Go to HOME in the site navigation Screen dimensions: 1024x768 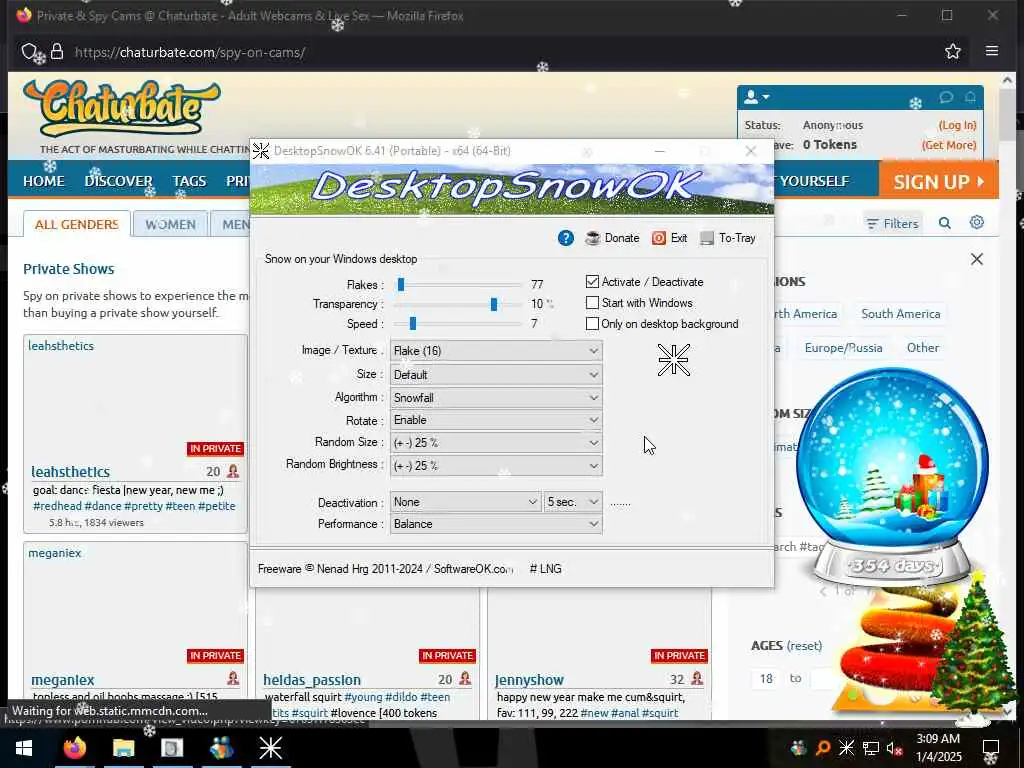(x=44, y=181)
